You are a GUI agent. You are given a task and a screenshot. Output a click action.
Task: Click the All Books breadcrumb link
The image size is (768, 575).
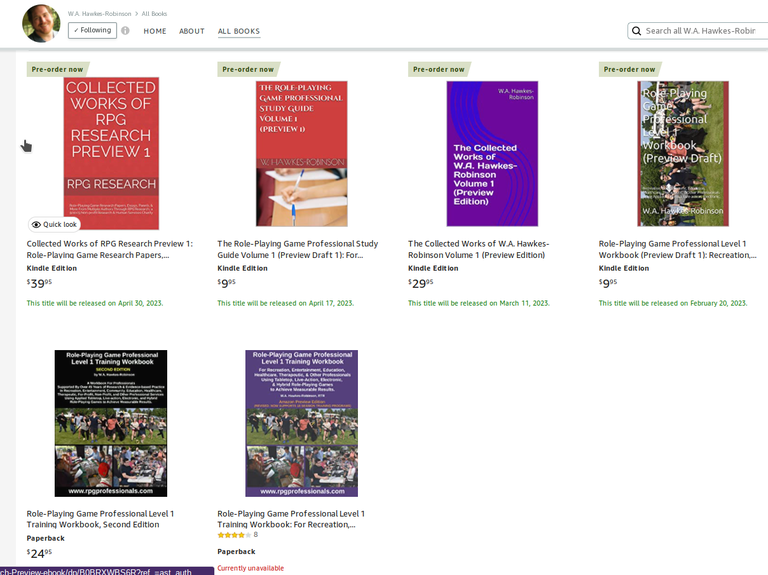(x=154, y=14)
